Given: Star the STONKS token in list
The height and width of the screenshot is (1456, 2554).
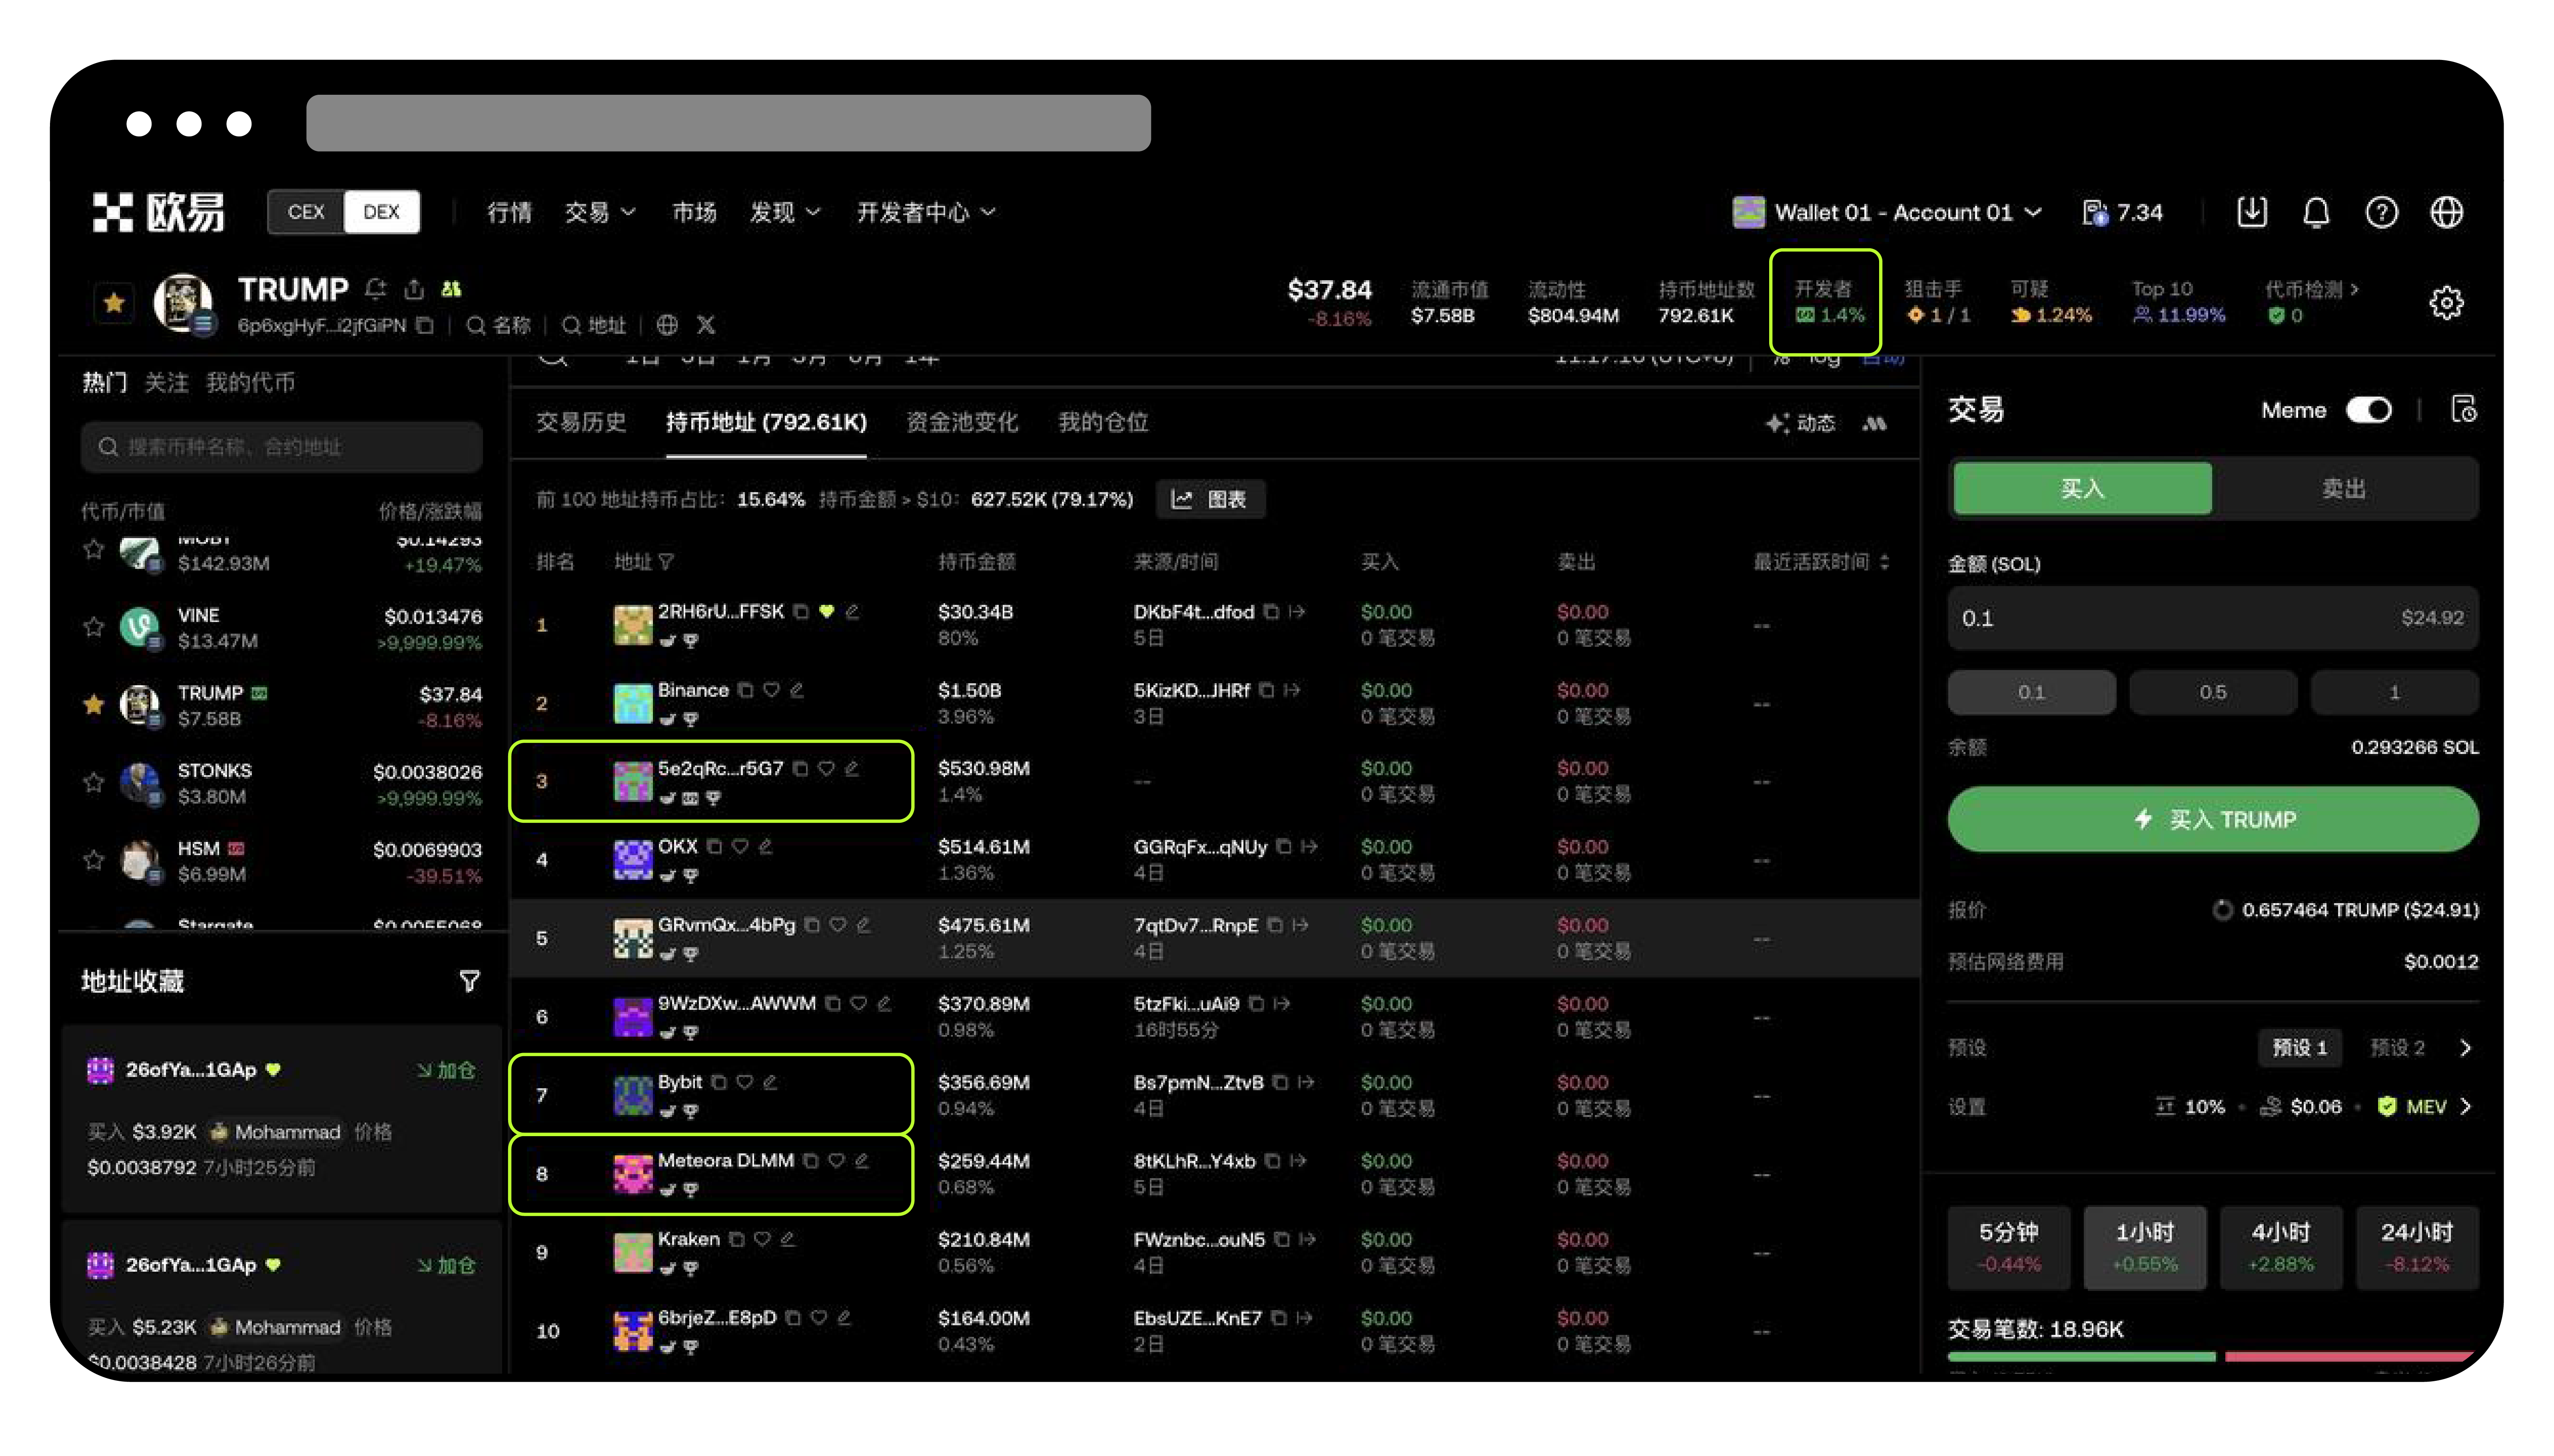Looking at the screenshot, I should [94, 782].
